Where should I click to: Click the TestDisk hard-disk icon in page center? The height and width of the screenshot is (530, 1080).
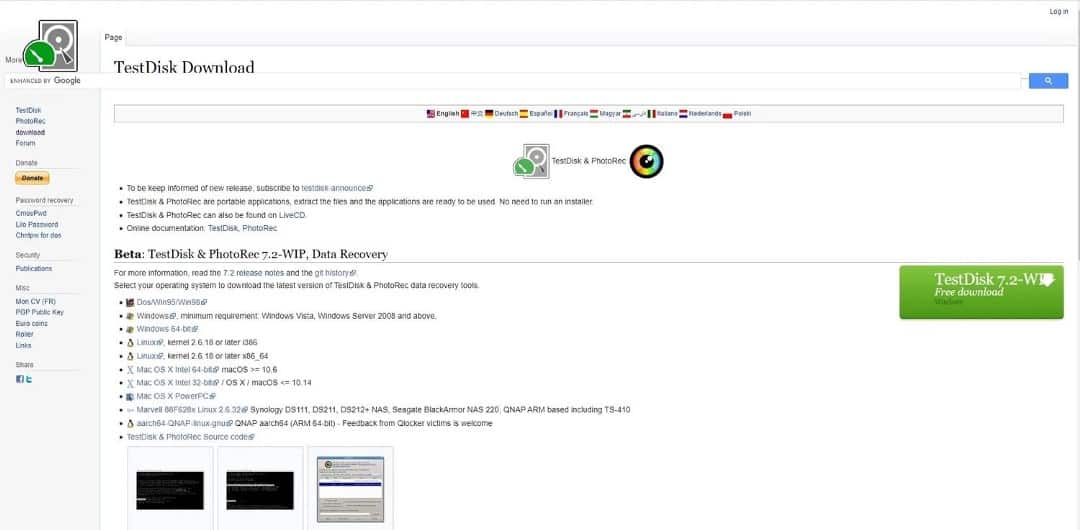[x=531, y=161]
